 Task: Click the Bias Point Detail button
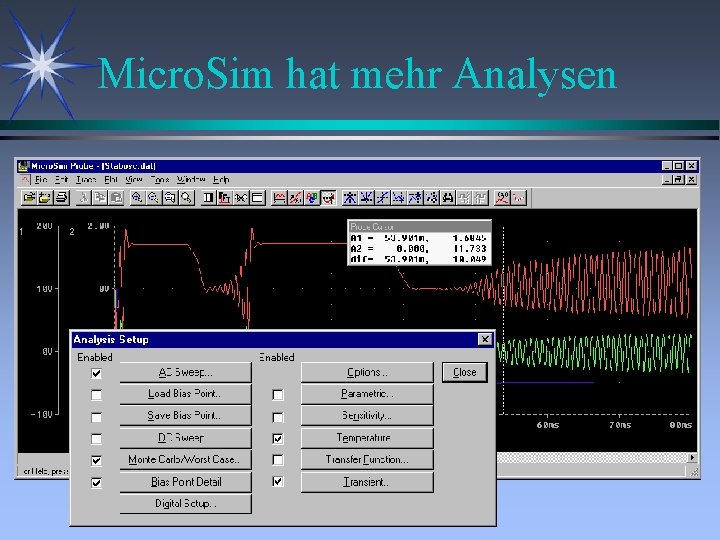click(186, 482)
